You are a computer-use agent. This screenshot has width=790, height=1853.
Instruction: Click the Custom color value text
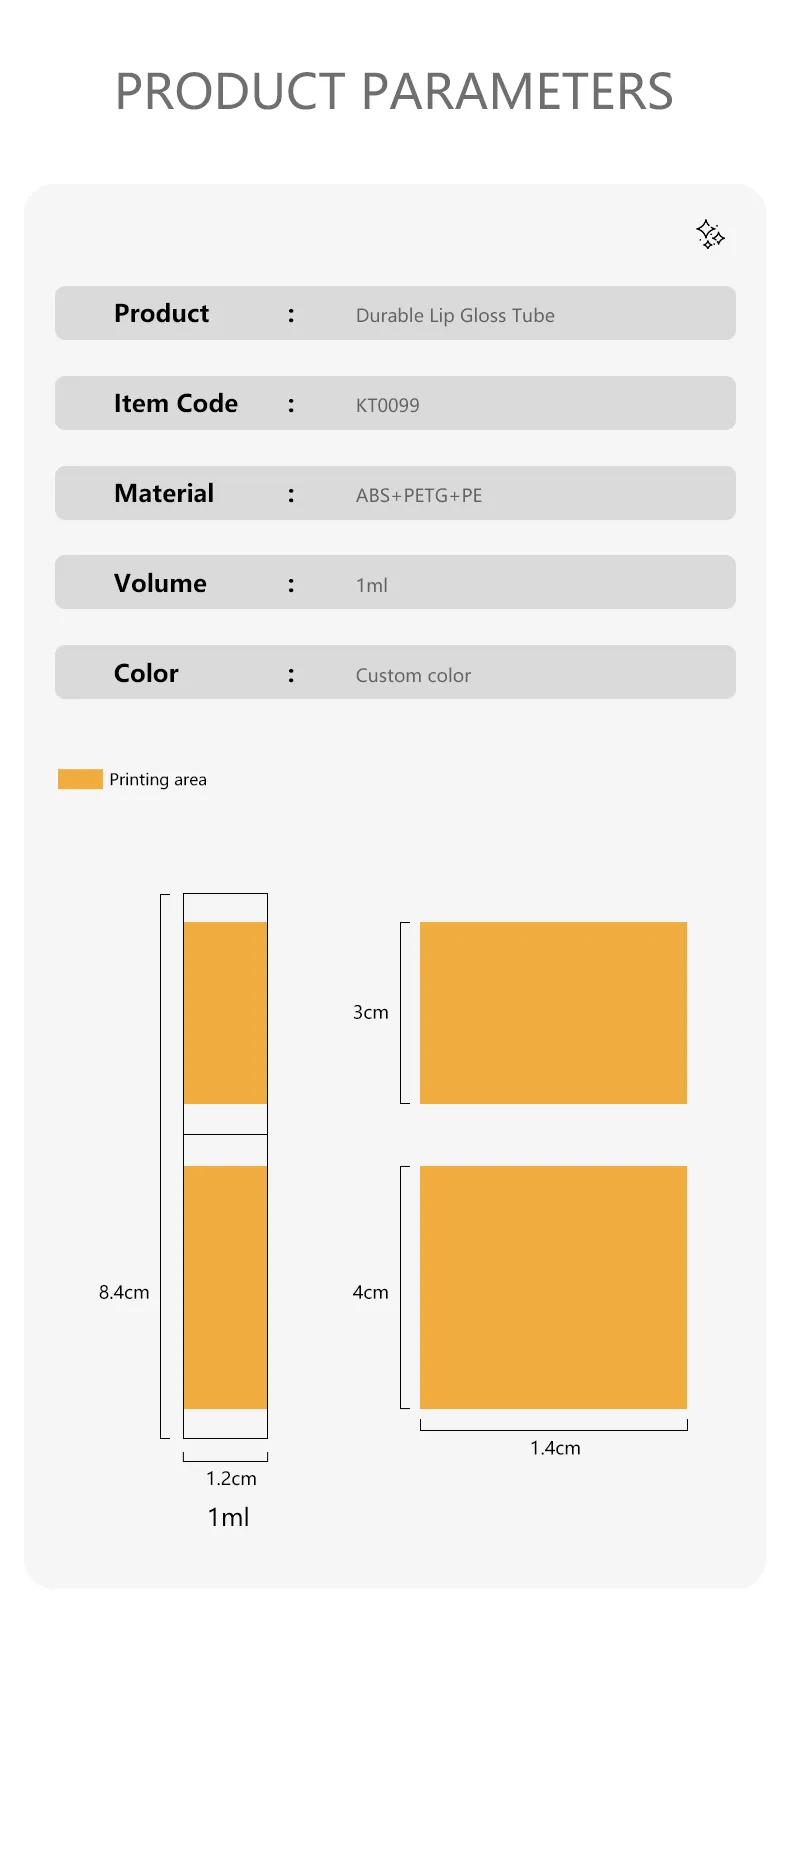(413, 675)
